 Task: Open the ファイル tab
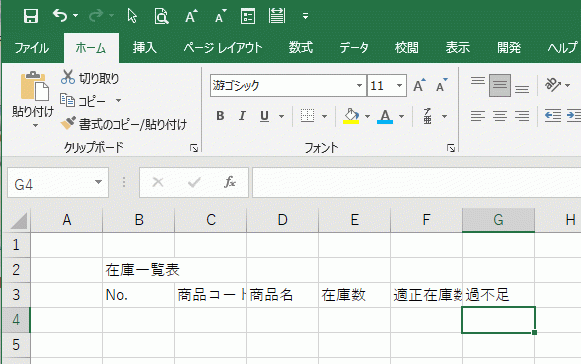(31, 48)
